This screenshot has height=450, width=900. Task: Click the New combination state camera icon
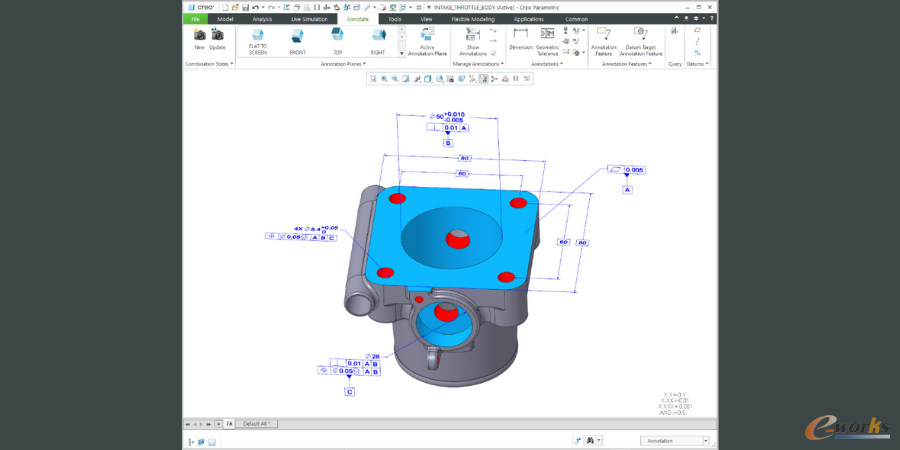coord(199,39)
